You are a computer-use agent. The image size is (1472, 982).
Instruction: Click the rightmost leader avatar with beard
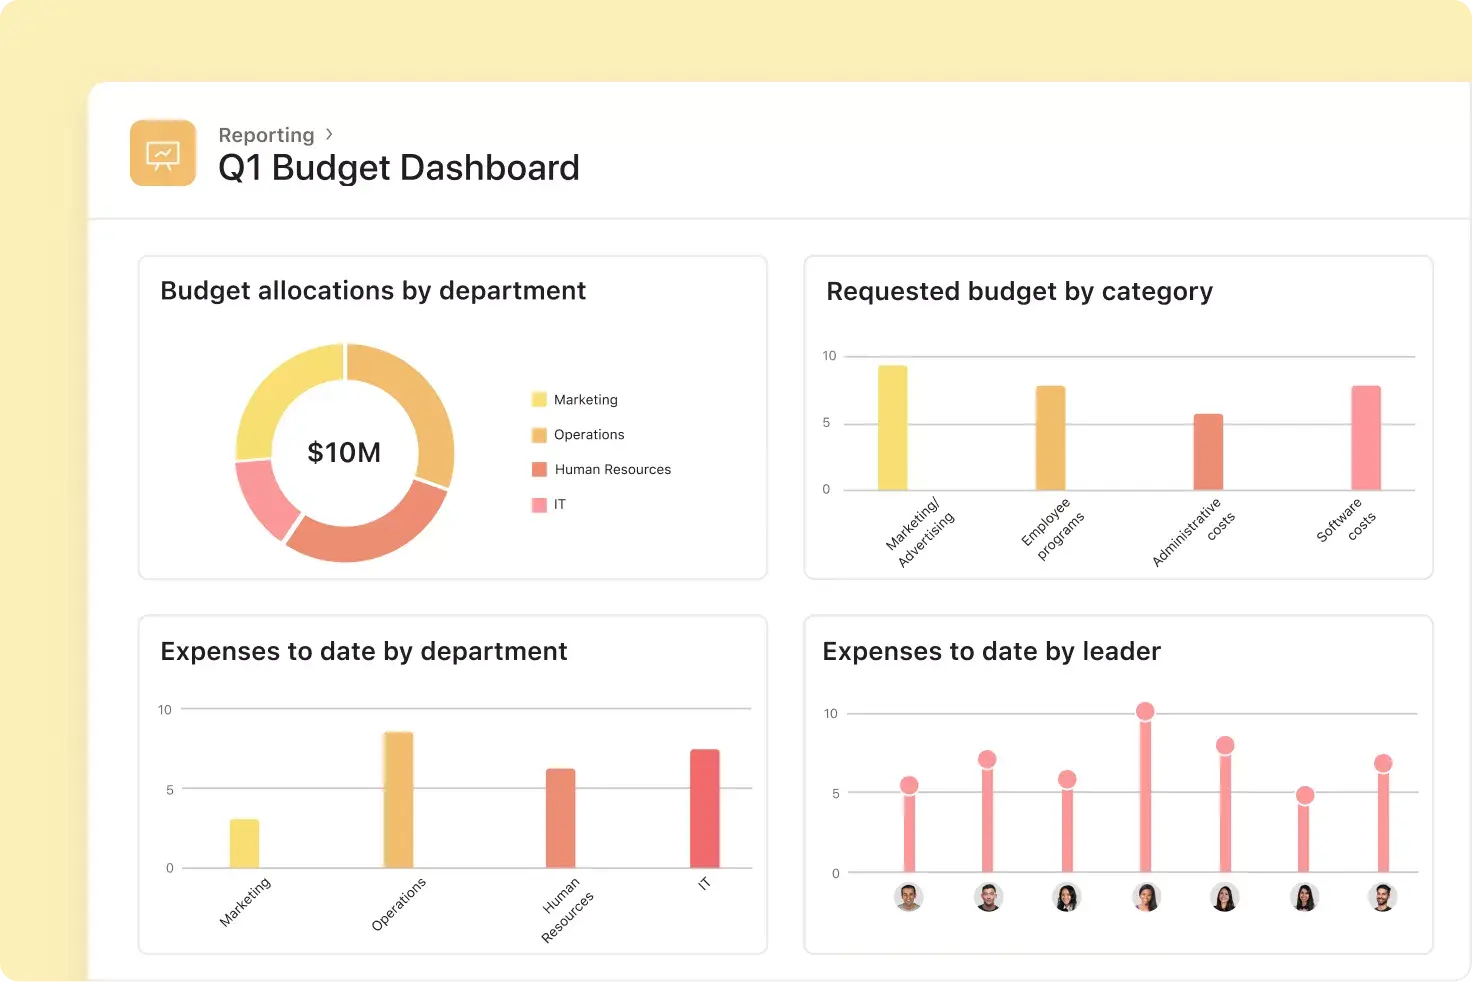[x=1382, y=897]
